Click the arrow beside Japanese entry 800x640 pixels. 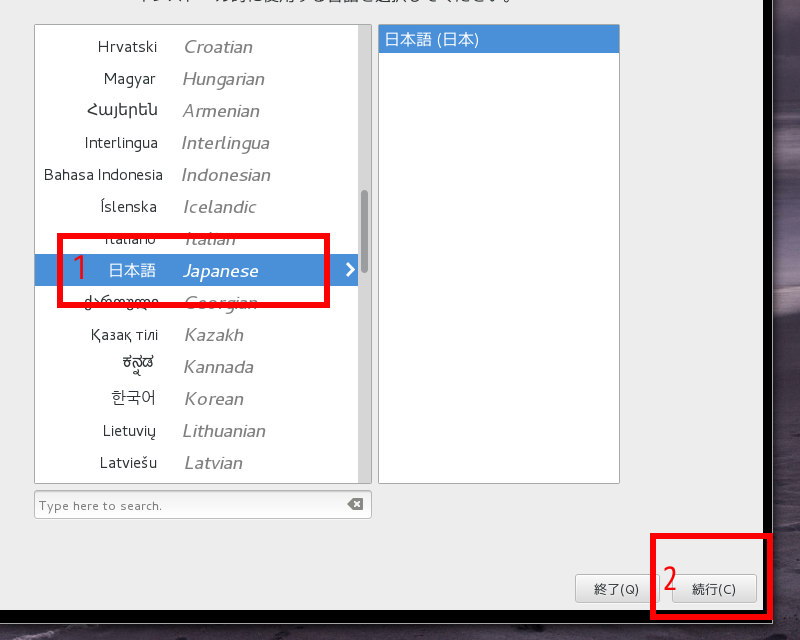click(349, 270)
